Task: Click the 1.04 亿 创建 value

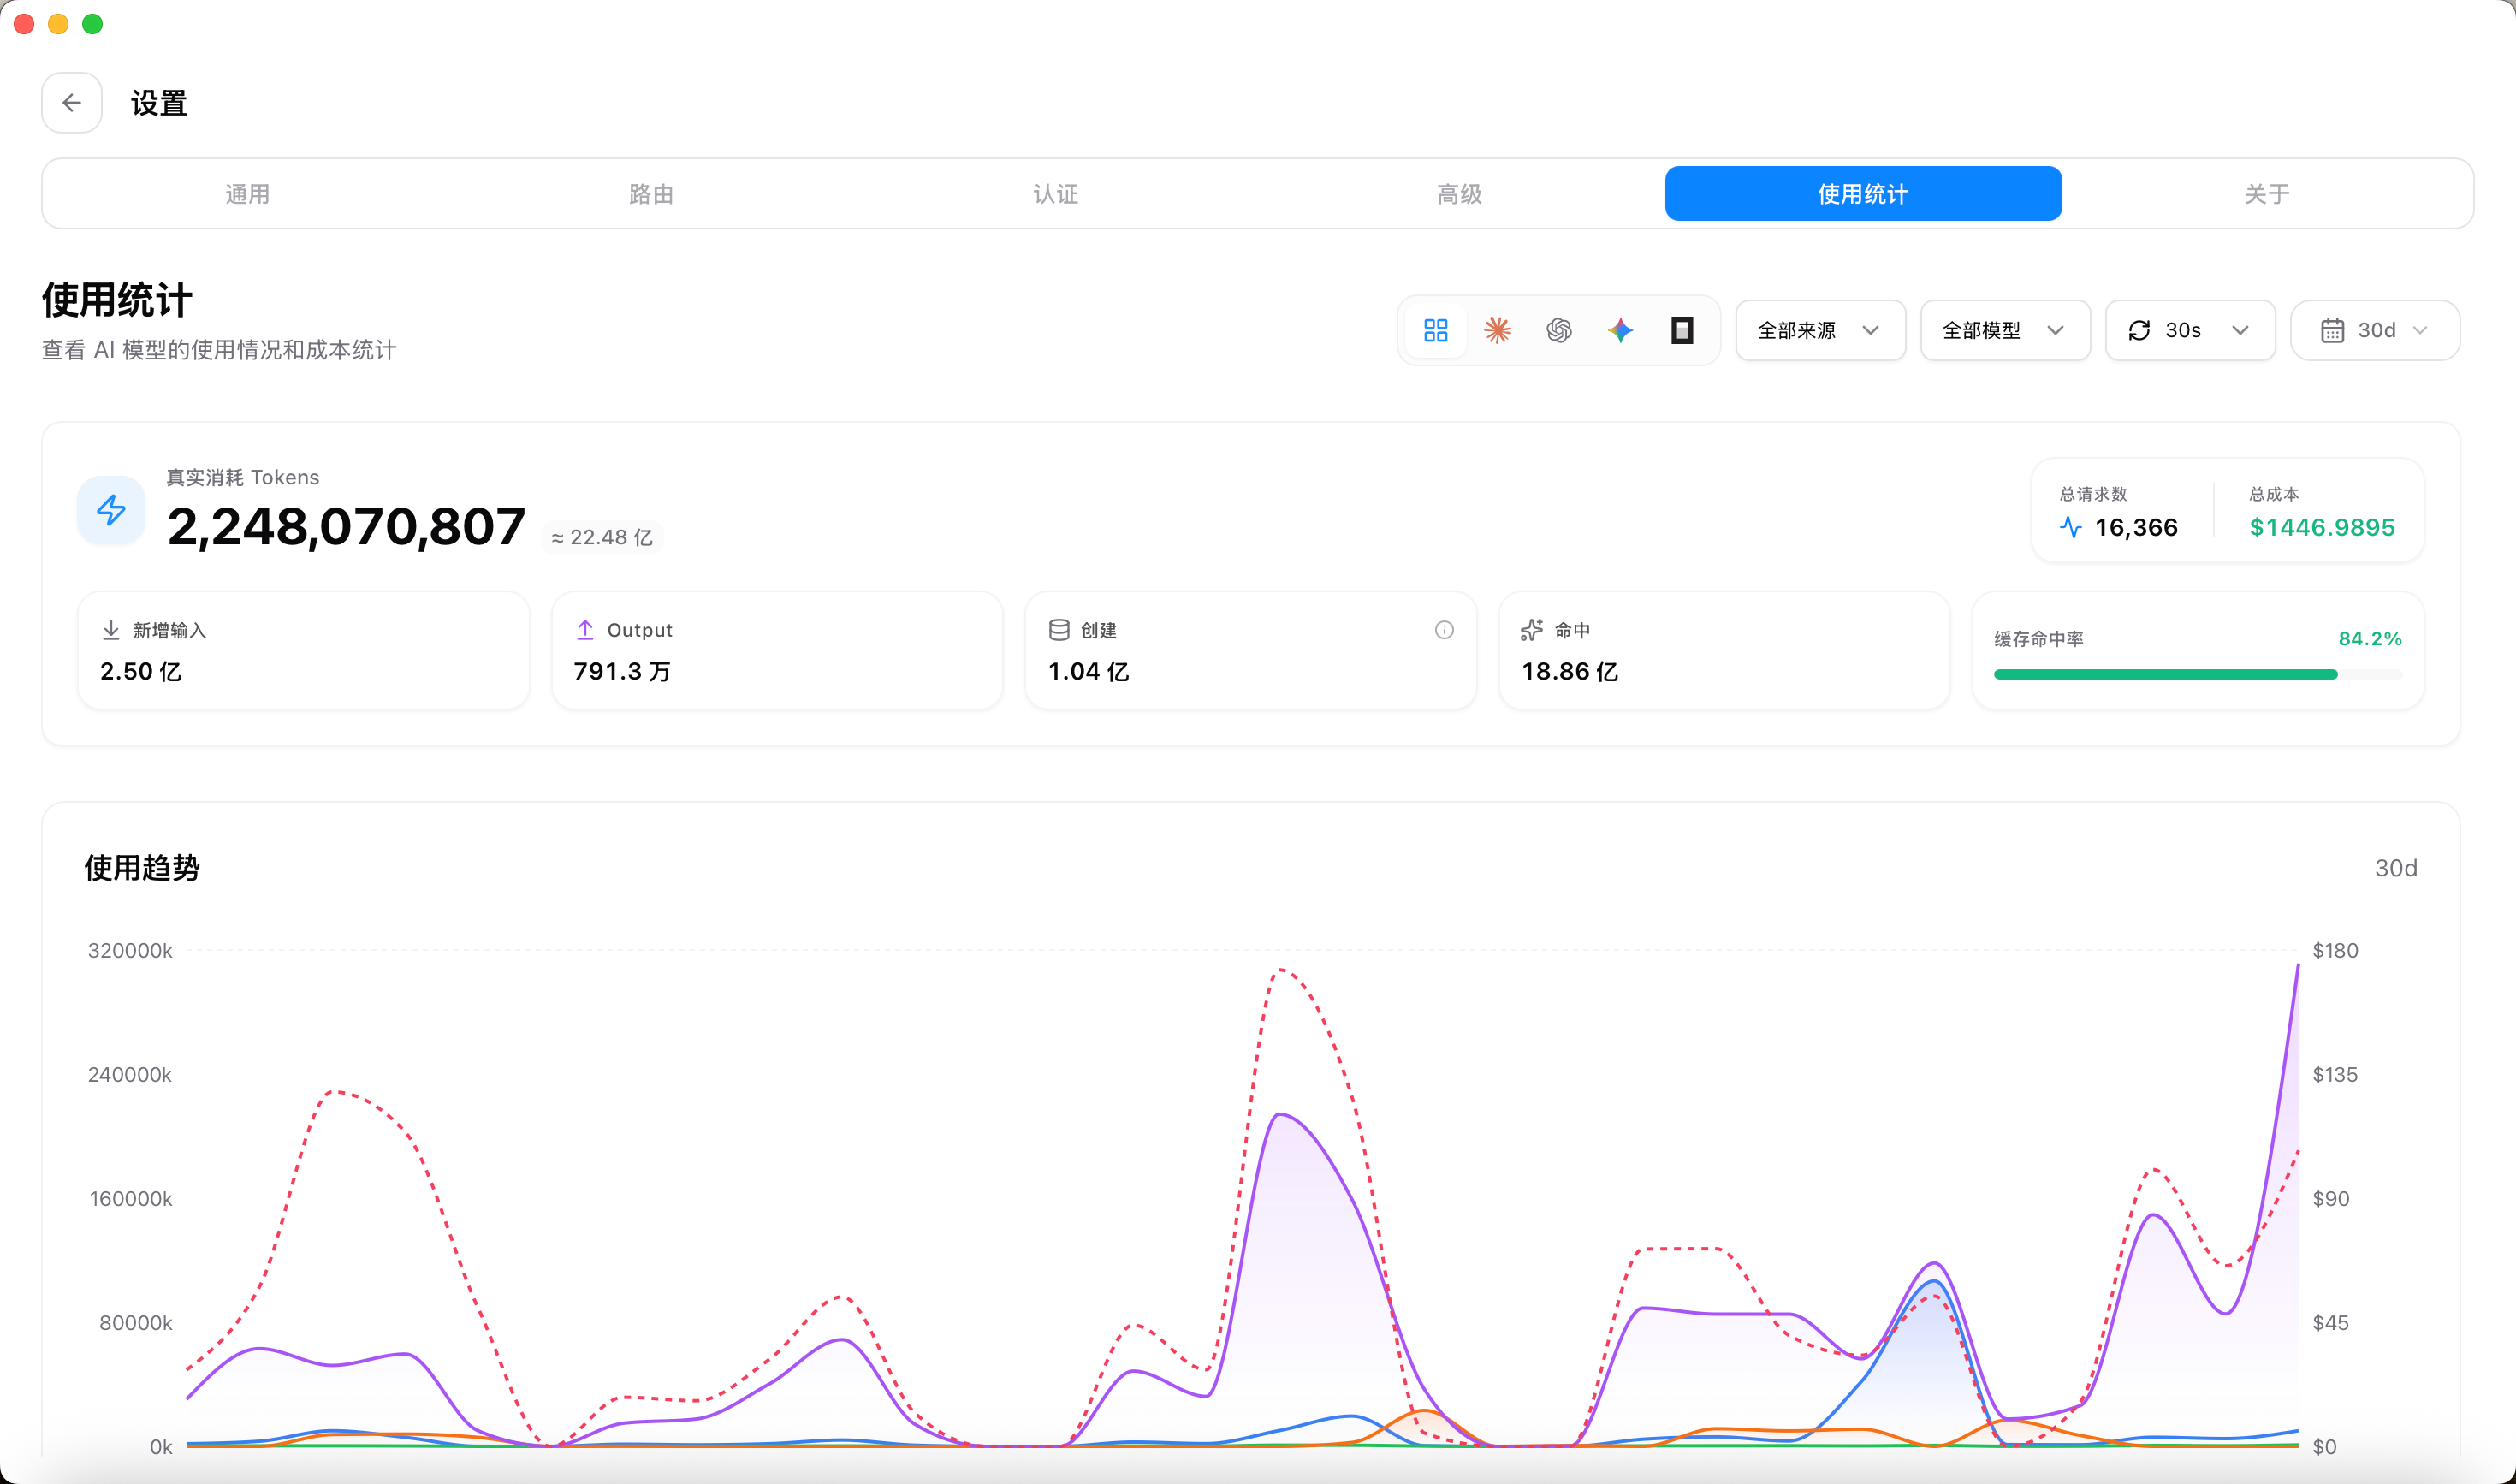Action: (x=1088, y=671)
